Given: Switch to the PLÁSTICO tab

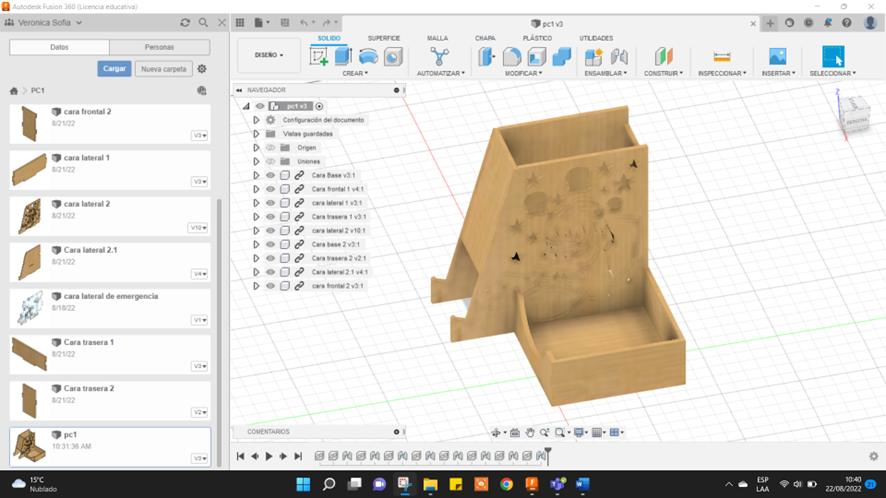Looking at the screenshot, I should point(537,38).
